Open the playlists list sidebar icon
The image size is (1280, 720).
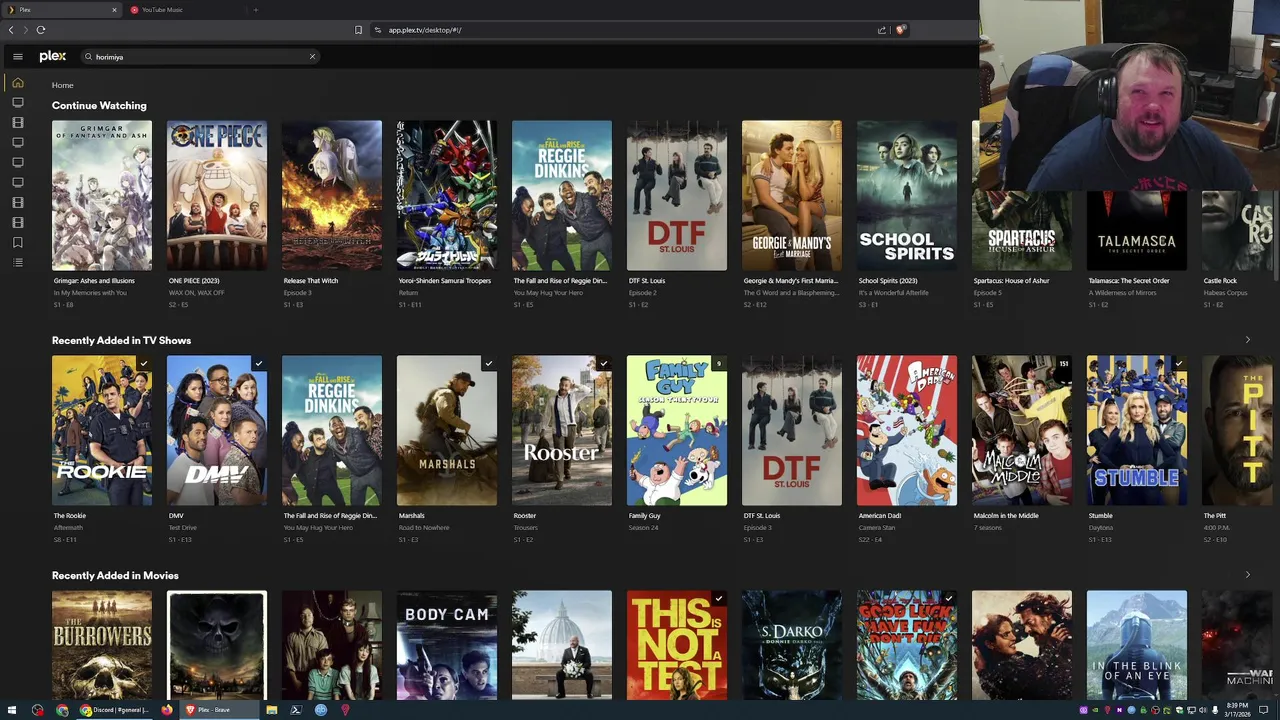click(x=17, y=262)
